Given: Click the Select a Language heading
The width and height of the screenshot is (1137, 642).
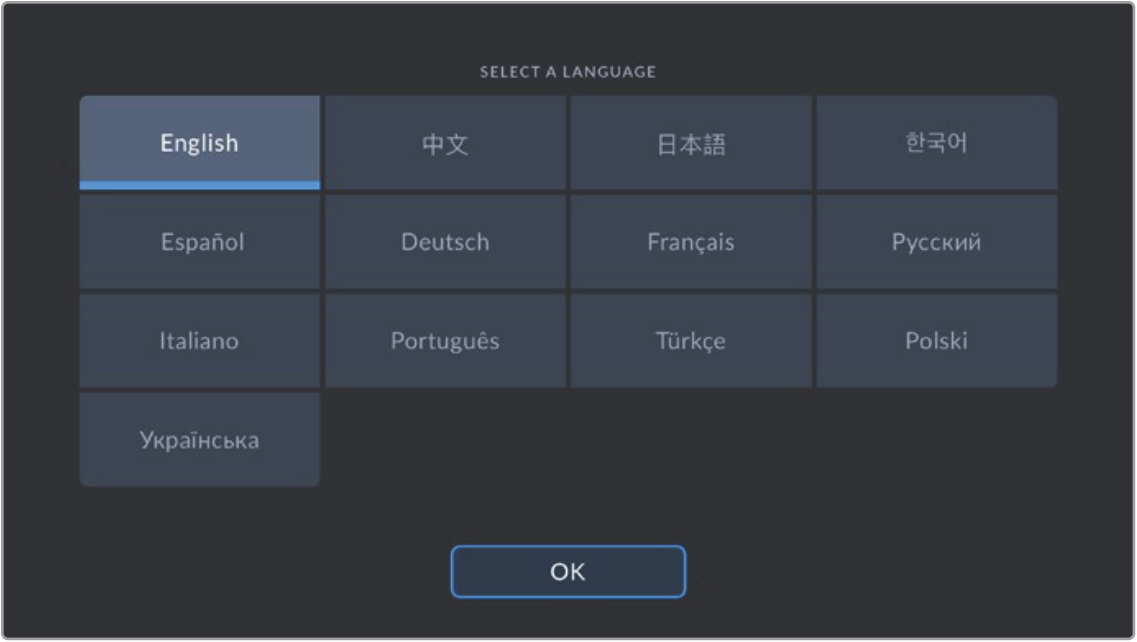Looking at the screenshot, I should click(x=568, y=72).
